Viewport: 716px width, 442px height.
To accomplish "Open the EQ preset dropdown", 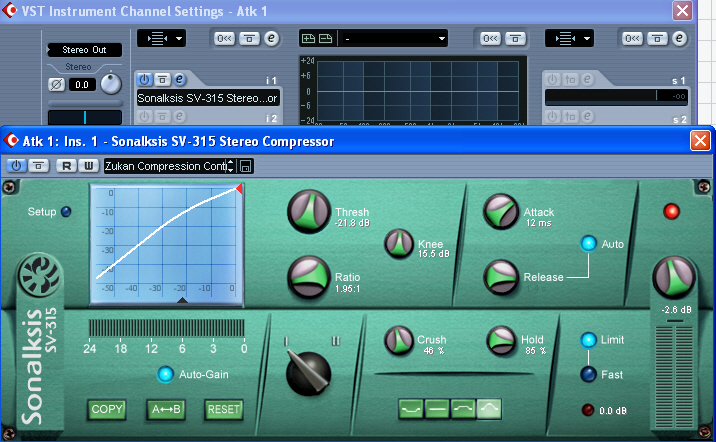I will pyautogui.click(x=395, y=39).
